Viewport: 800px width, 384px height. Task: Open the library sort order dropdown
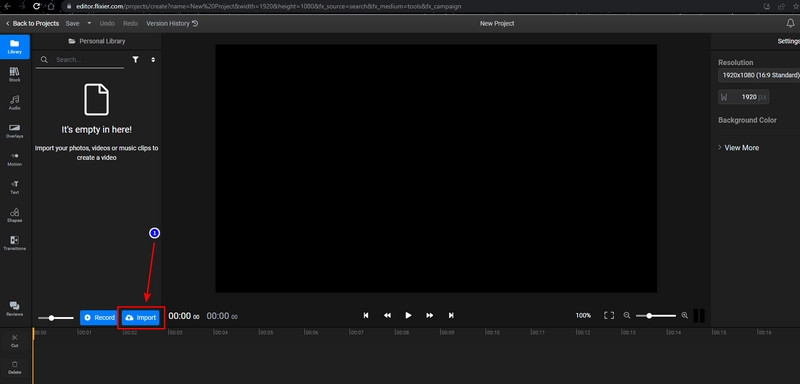click(x=153, y=60)
